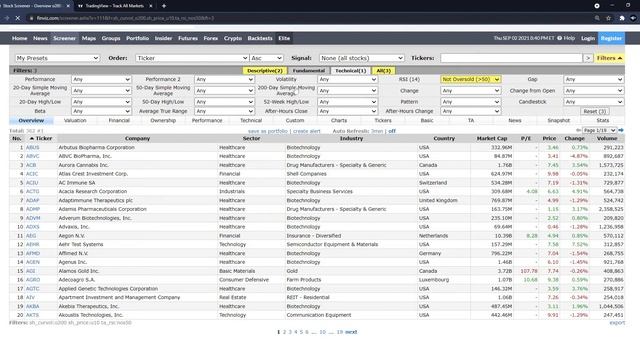640x360 pixels.
Task: Open the RSI (14) filter dropdown
Action: (x=471, y=79)
